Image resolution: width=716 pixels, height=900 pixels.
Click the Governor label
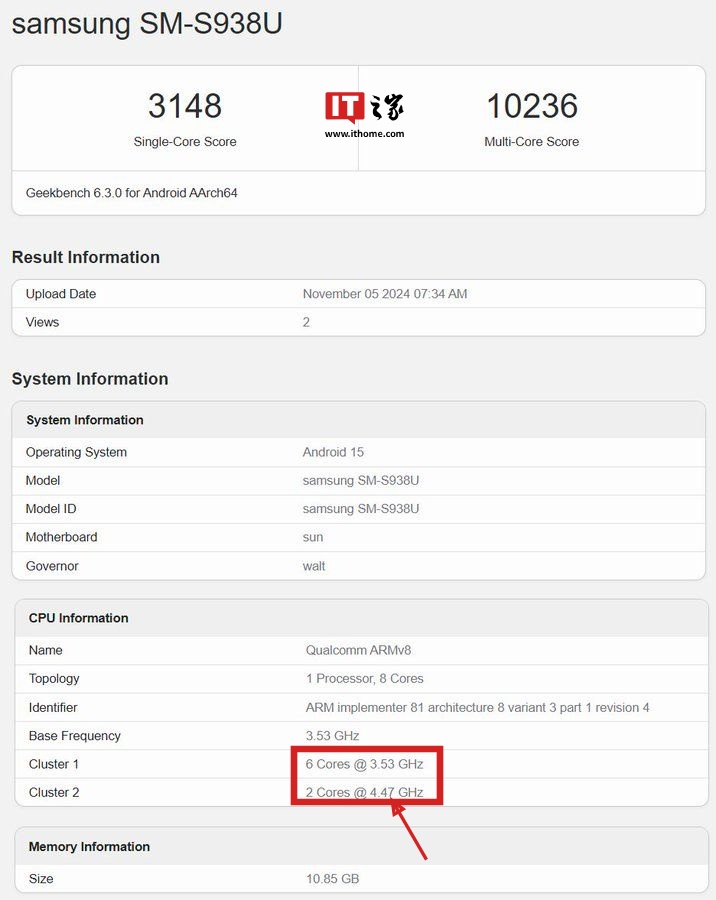coord(52,566)
